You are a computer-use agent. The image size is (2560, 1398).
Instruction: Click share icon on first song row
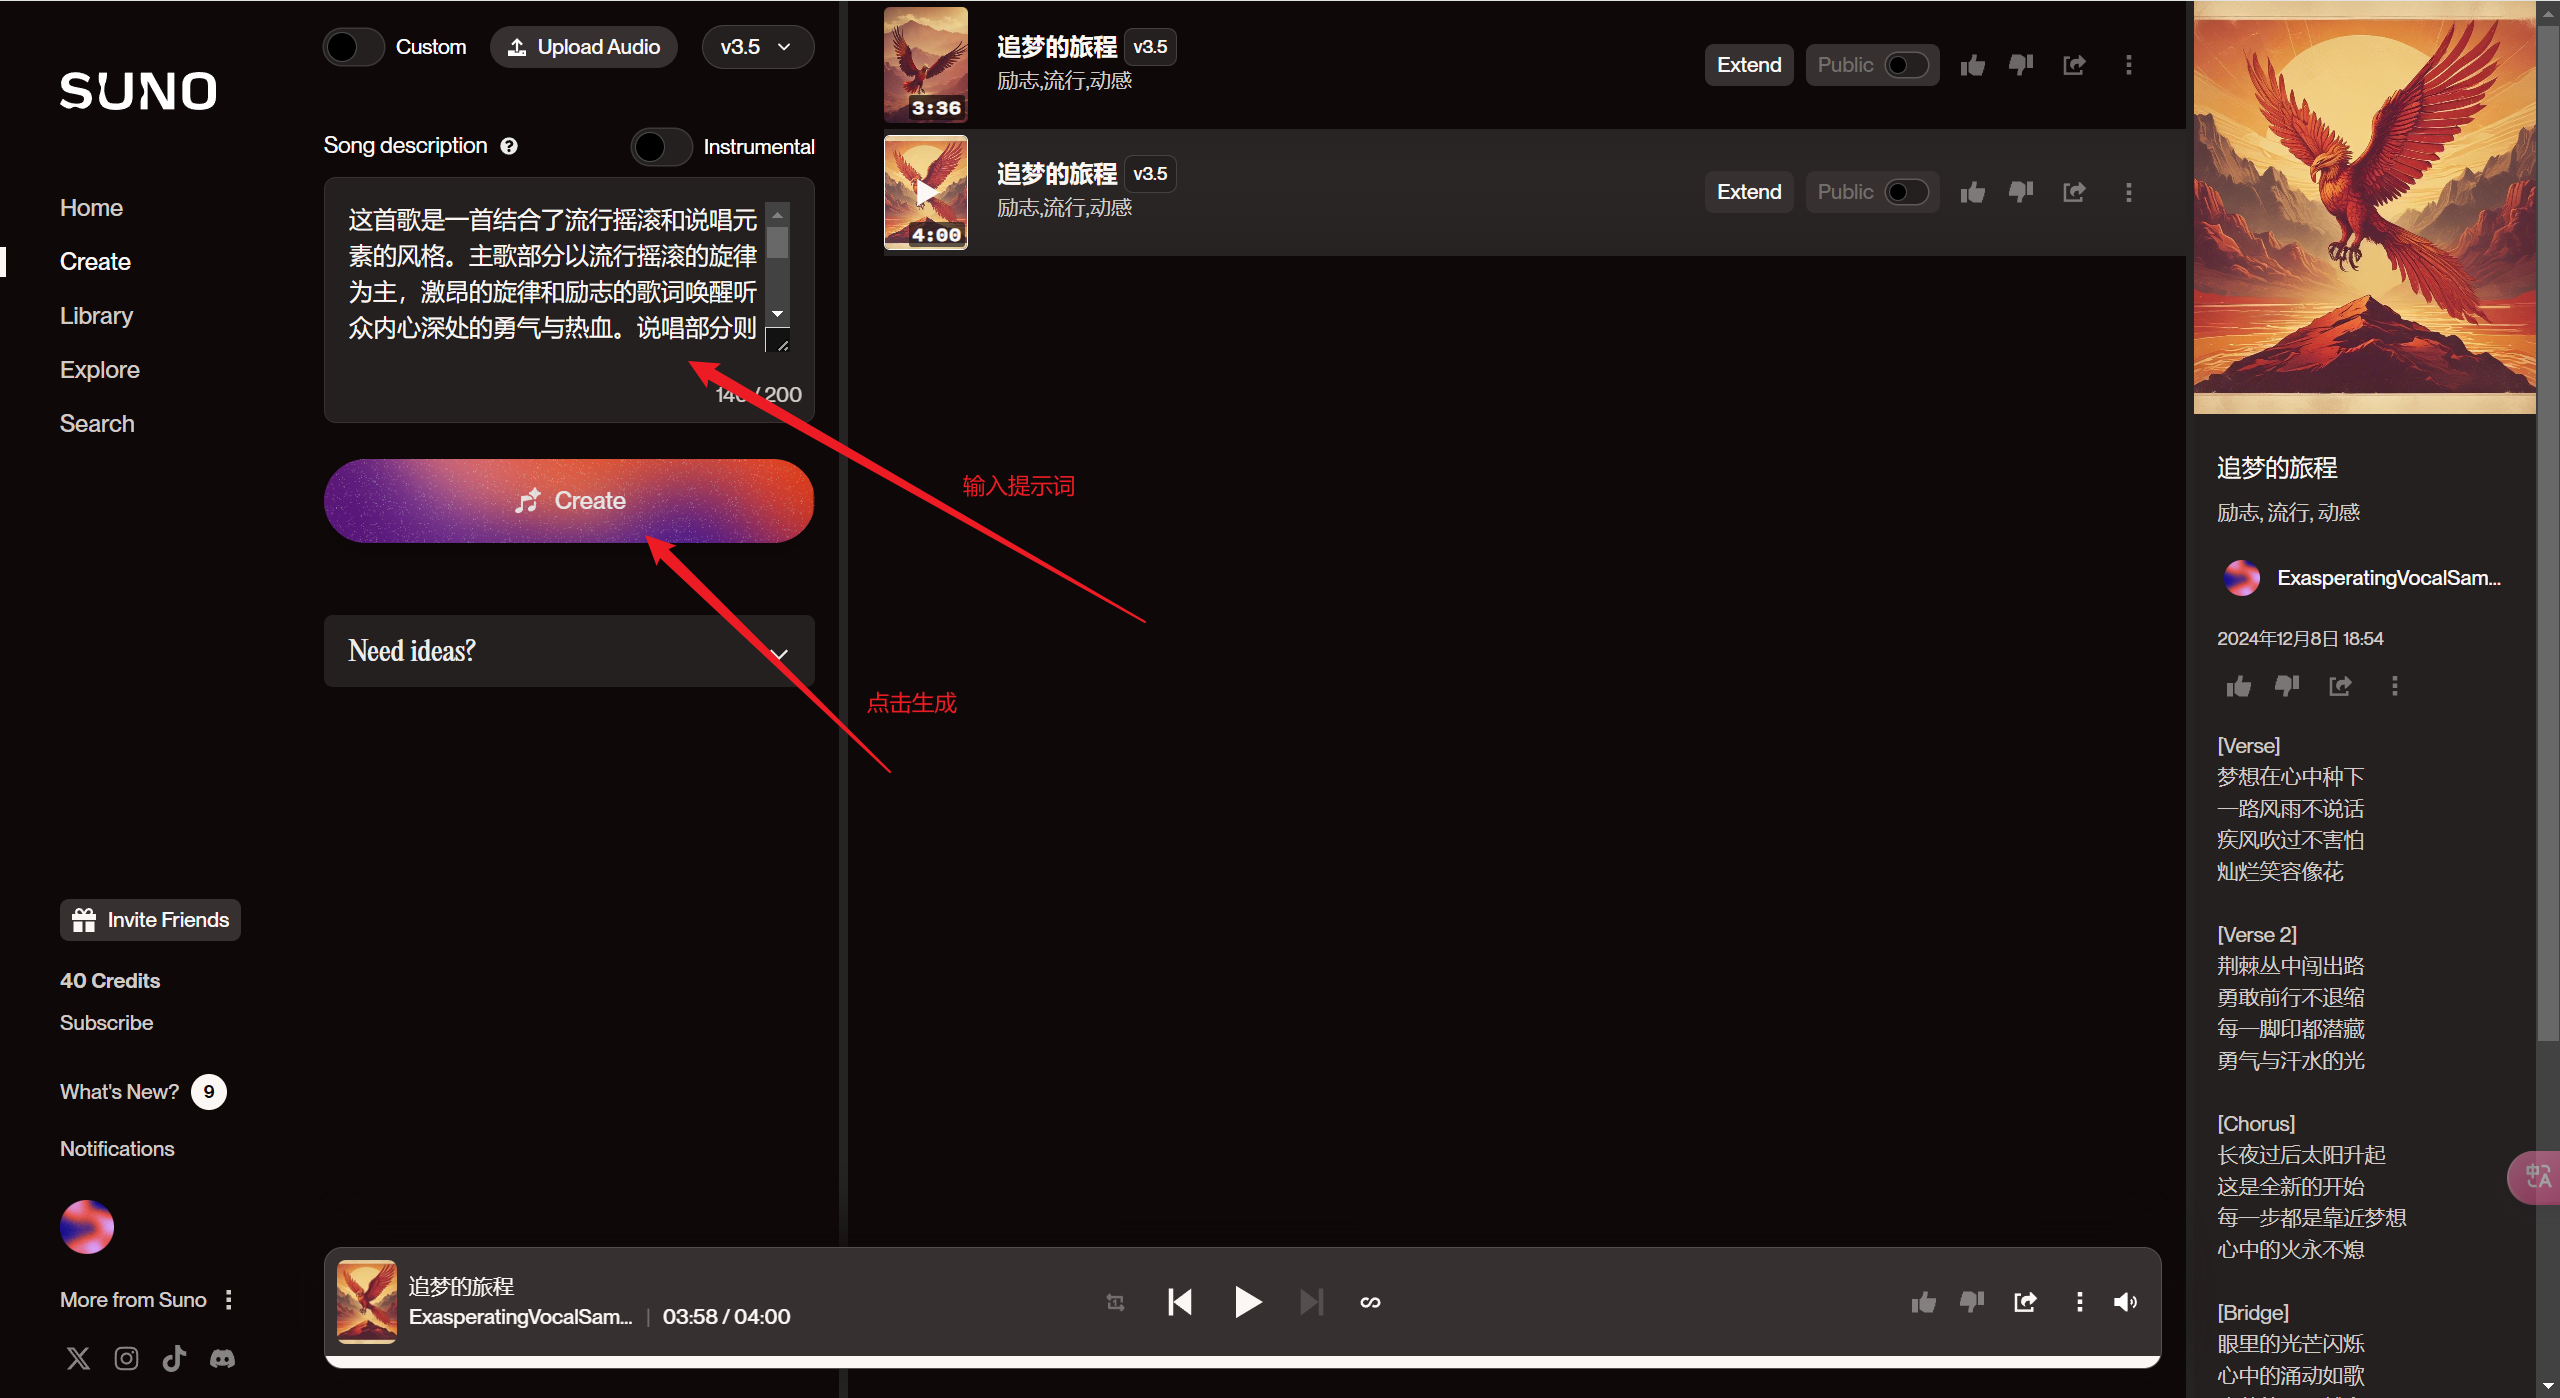[2074, 65]
